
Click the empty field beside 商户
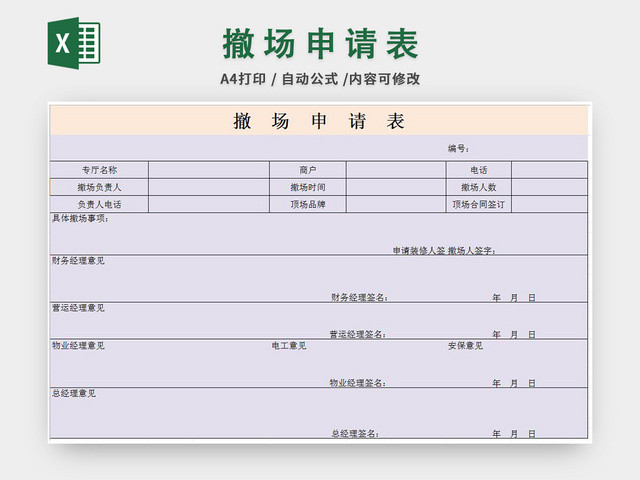(396, 170)
